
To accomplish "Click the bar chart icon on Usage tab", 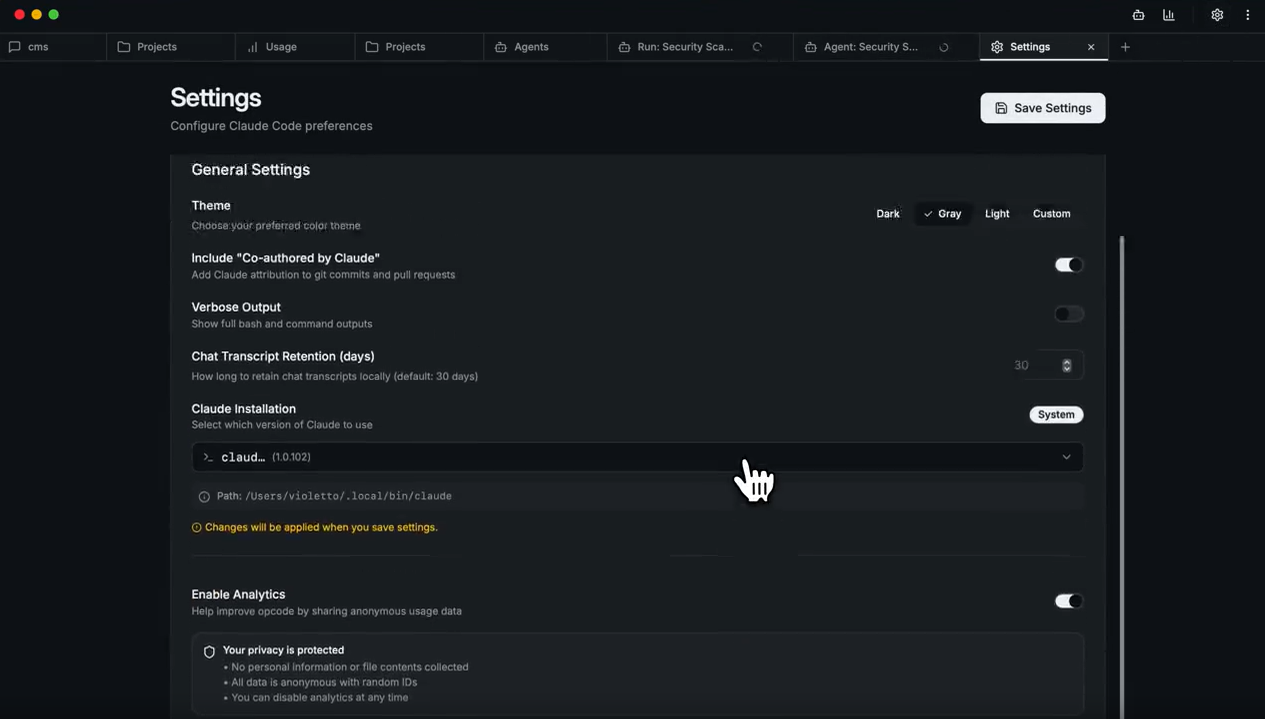I will 252,47.
